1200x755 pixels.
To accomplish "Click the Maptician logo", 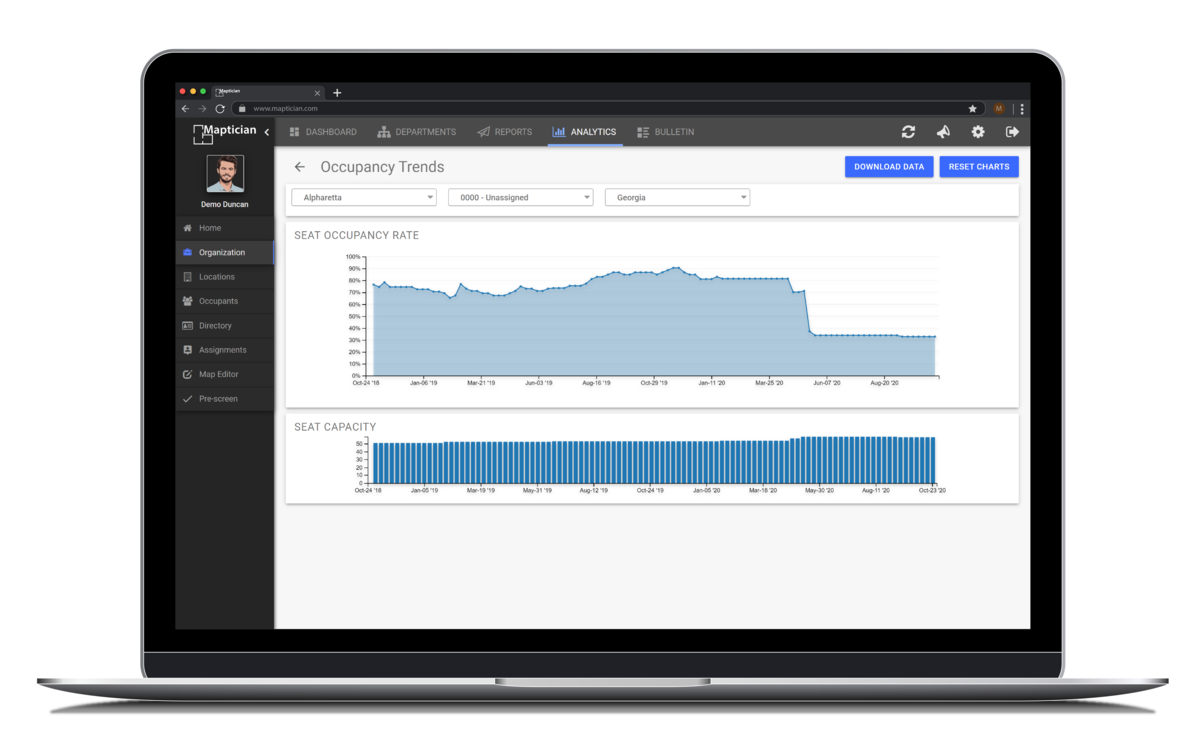I will point(224,132).
